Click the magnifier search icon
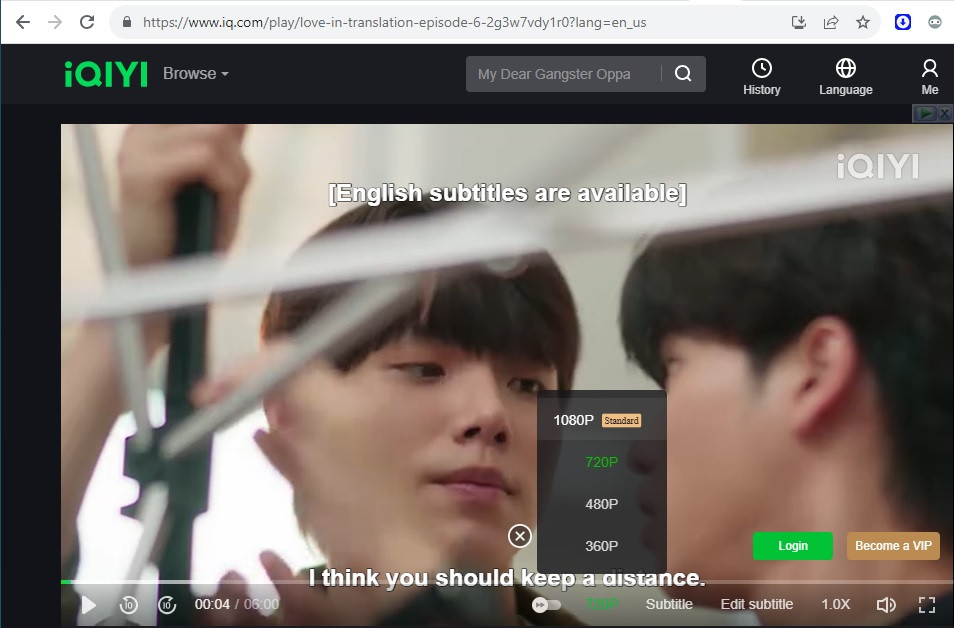The width and height of the screenshot is (954, 628). coord(683,74)
